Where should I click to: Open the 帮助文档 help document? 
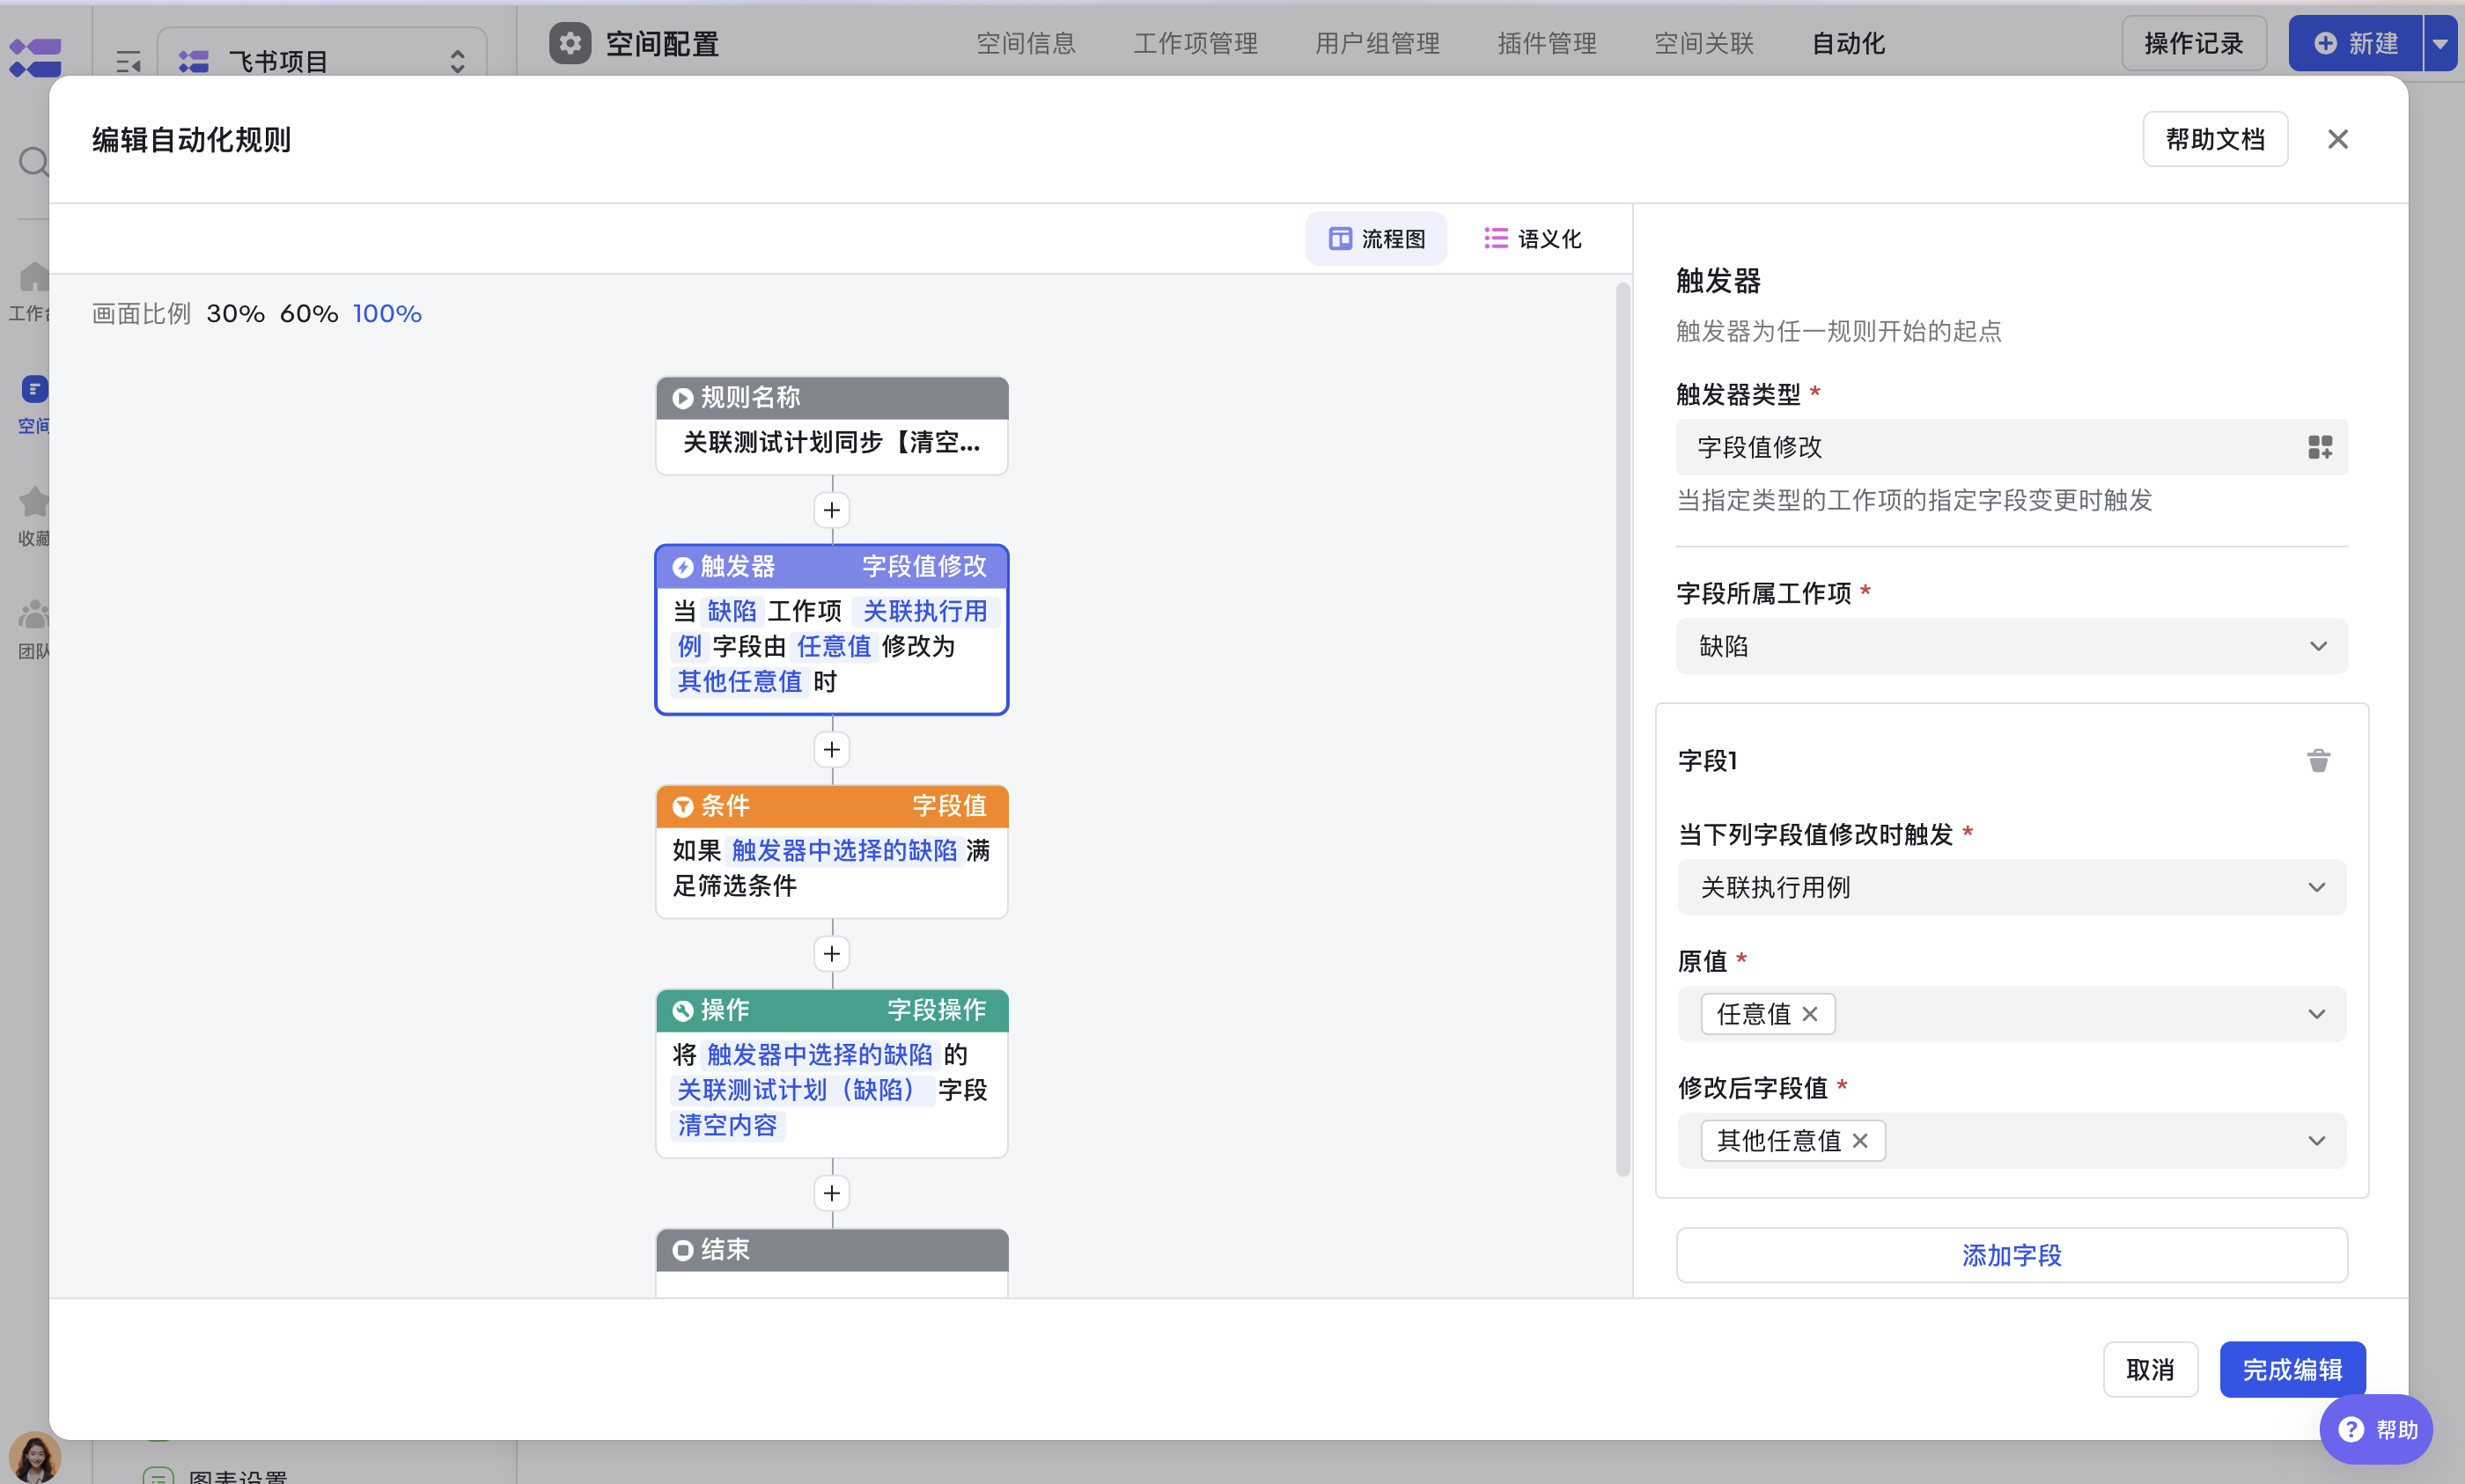pyautogui.click(x=2215, y=139)
